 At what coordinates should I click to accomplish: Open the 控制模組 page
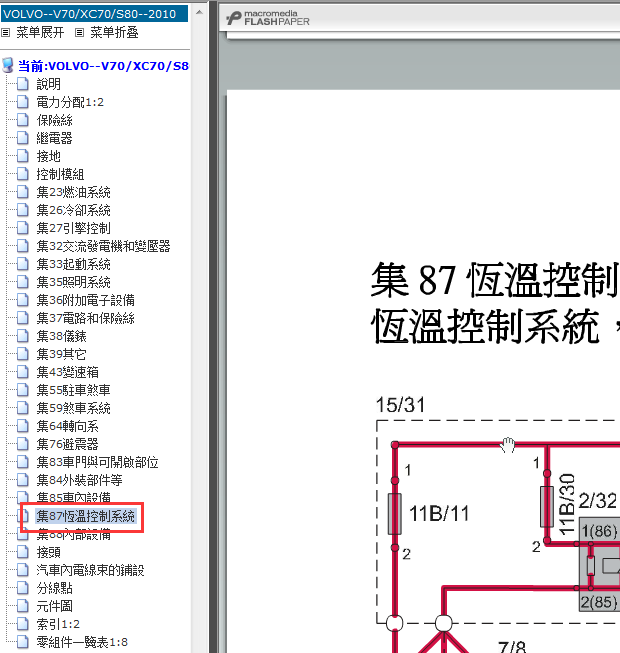pos(60,174)
